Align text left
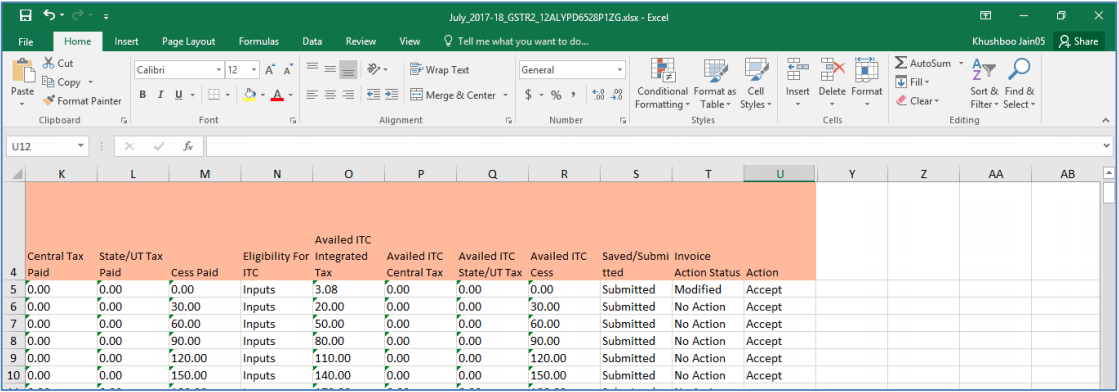Image resolution: width=1119 pixels, height=392 pixels. tap(312, 94)
